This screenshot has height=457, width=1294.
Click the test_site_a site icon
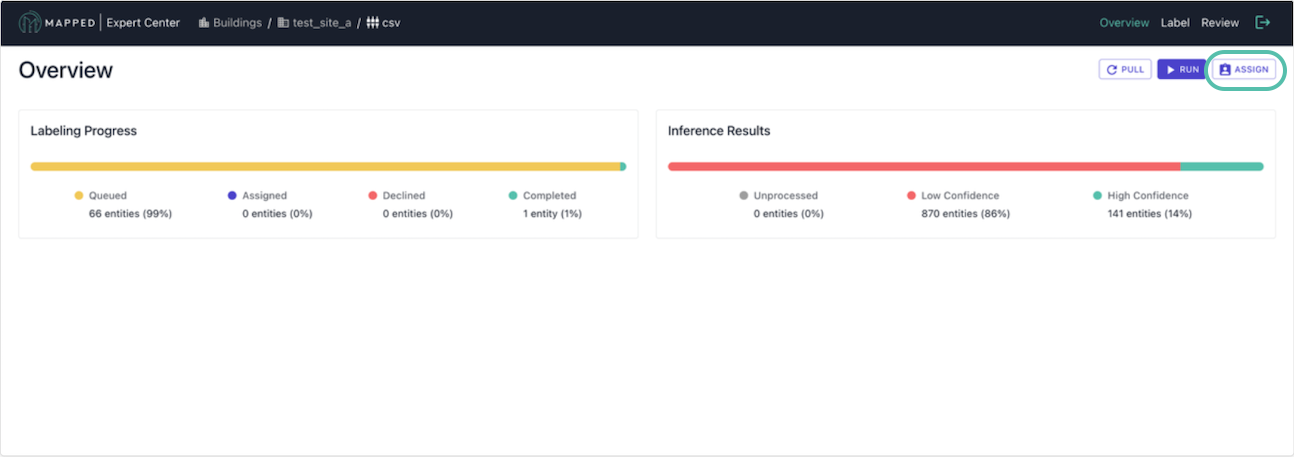tap(283, 22)
